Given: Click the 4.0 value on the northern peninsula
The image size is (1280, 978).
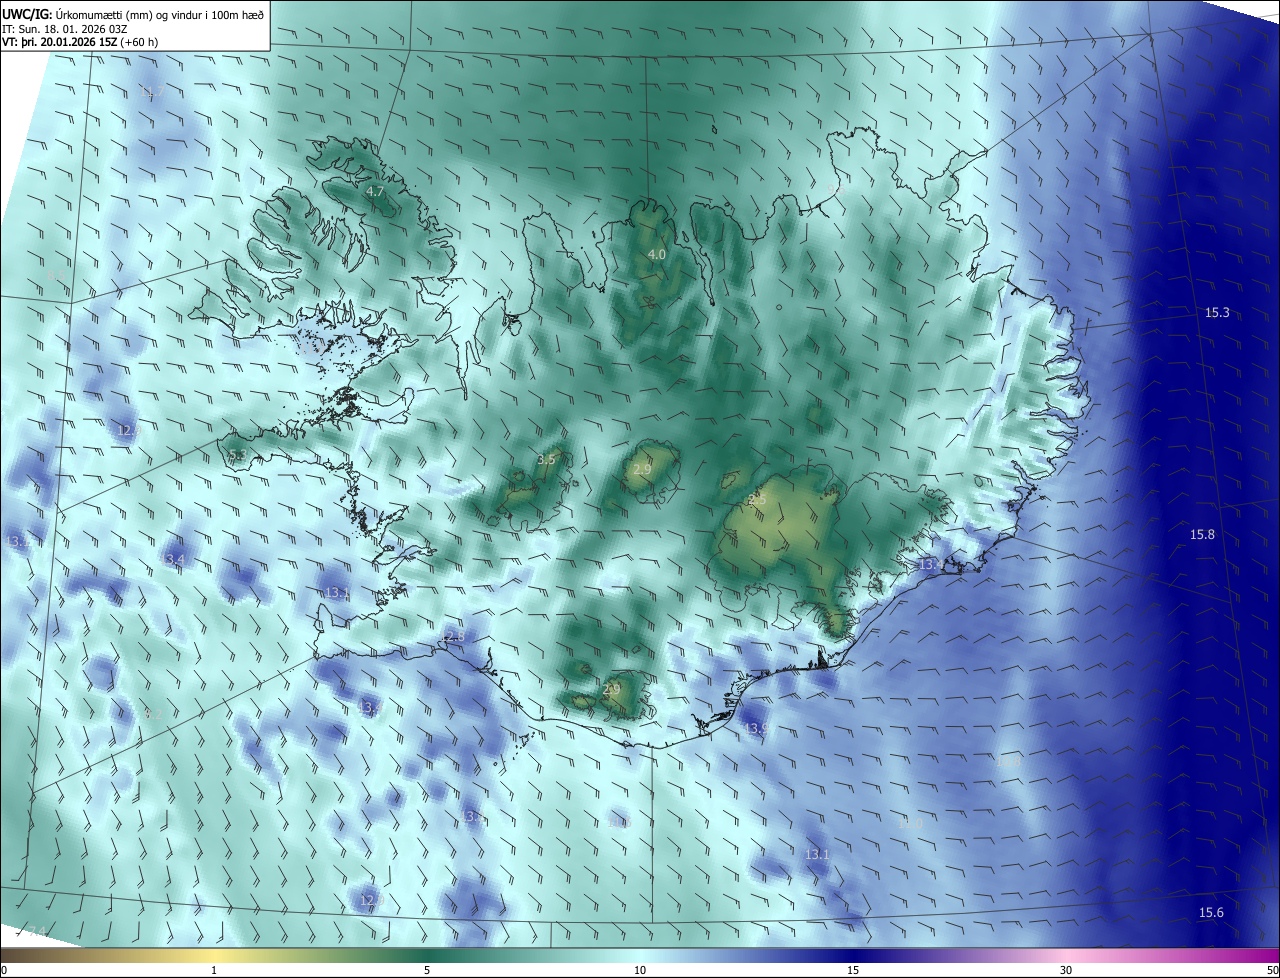Looking at the screenshot, I should 657,255.
